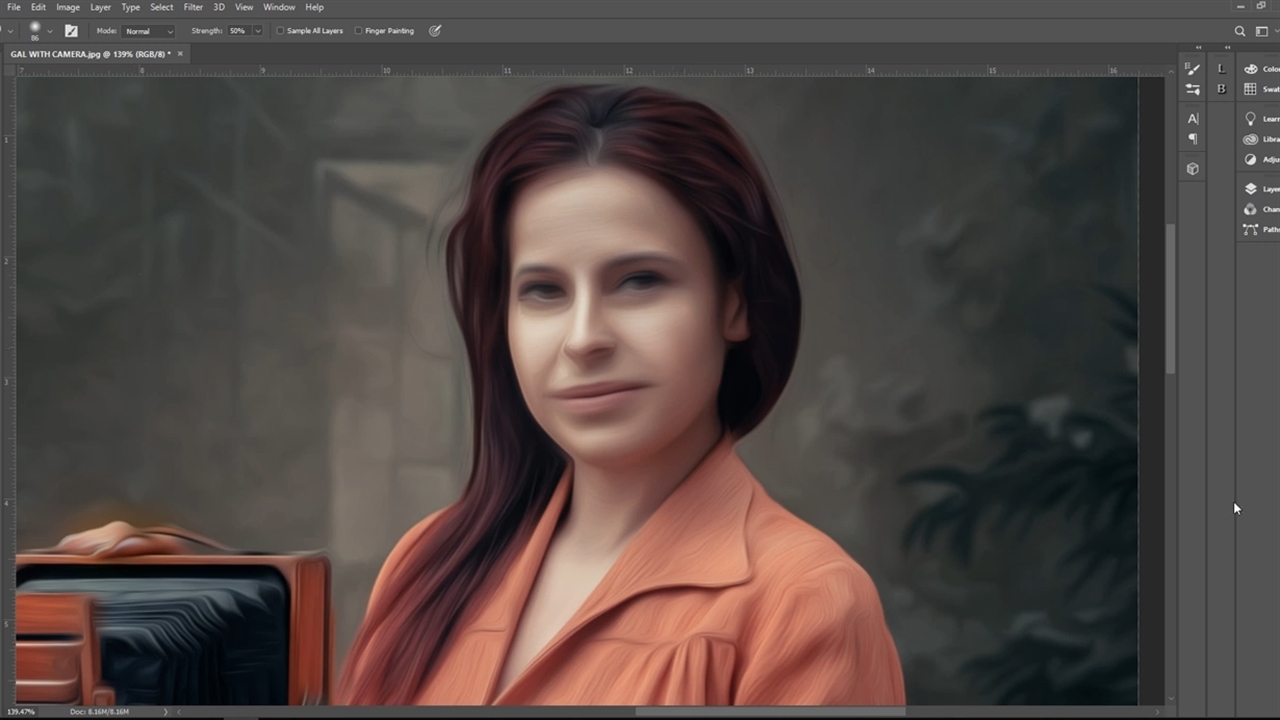Open the blending Mode dropdown

pos(148,31)
